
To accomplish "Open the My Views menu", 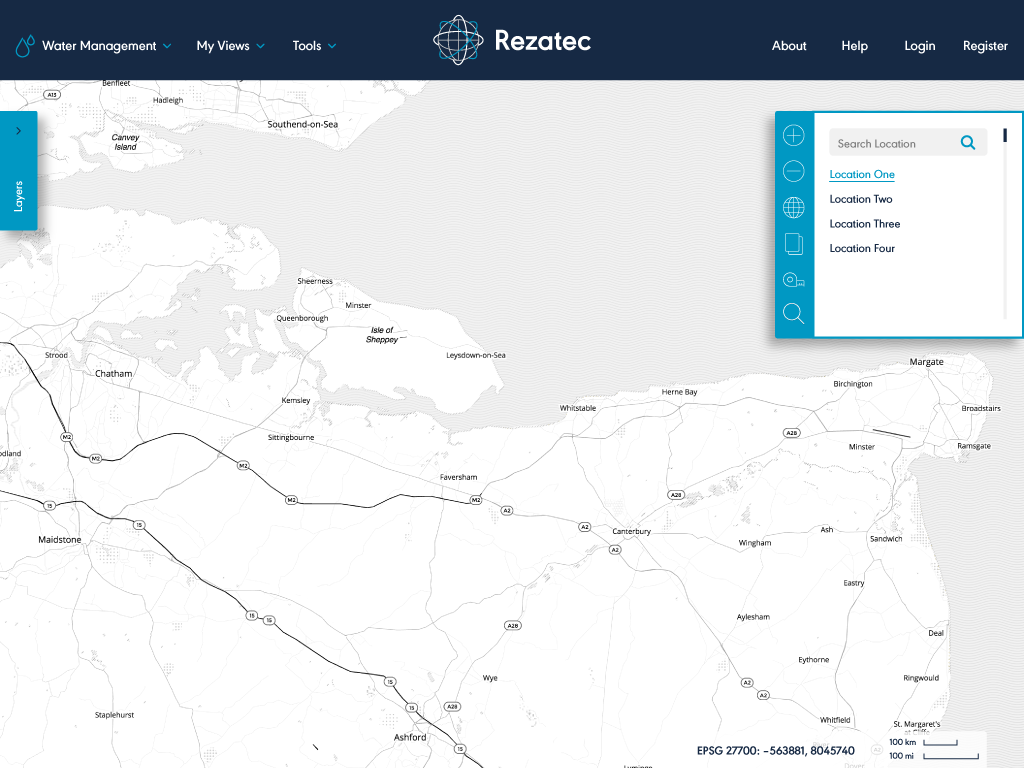I will [223, 46].
